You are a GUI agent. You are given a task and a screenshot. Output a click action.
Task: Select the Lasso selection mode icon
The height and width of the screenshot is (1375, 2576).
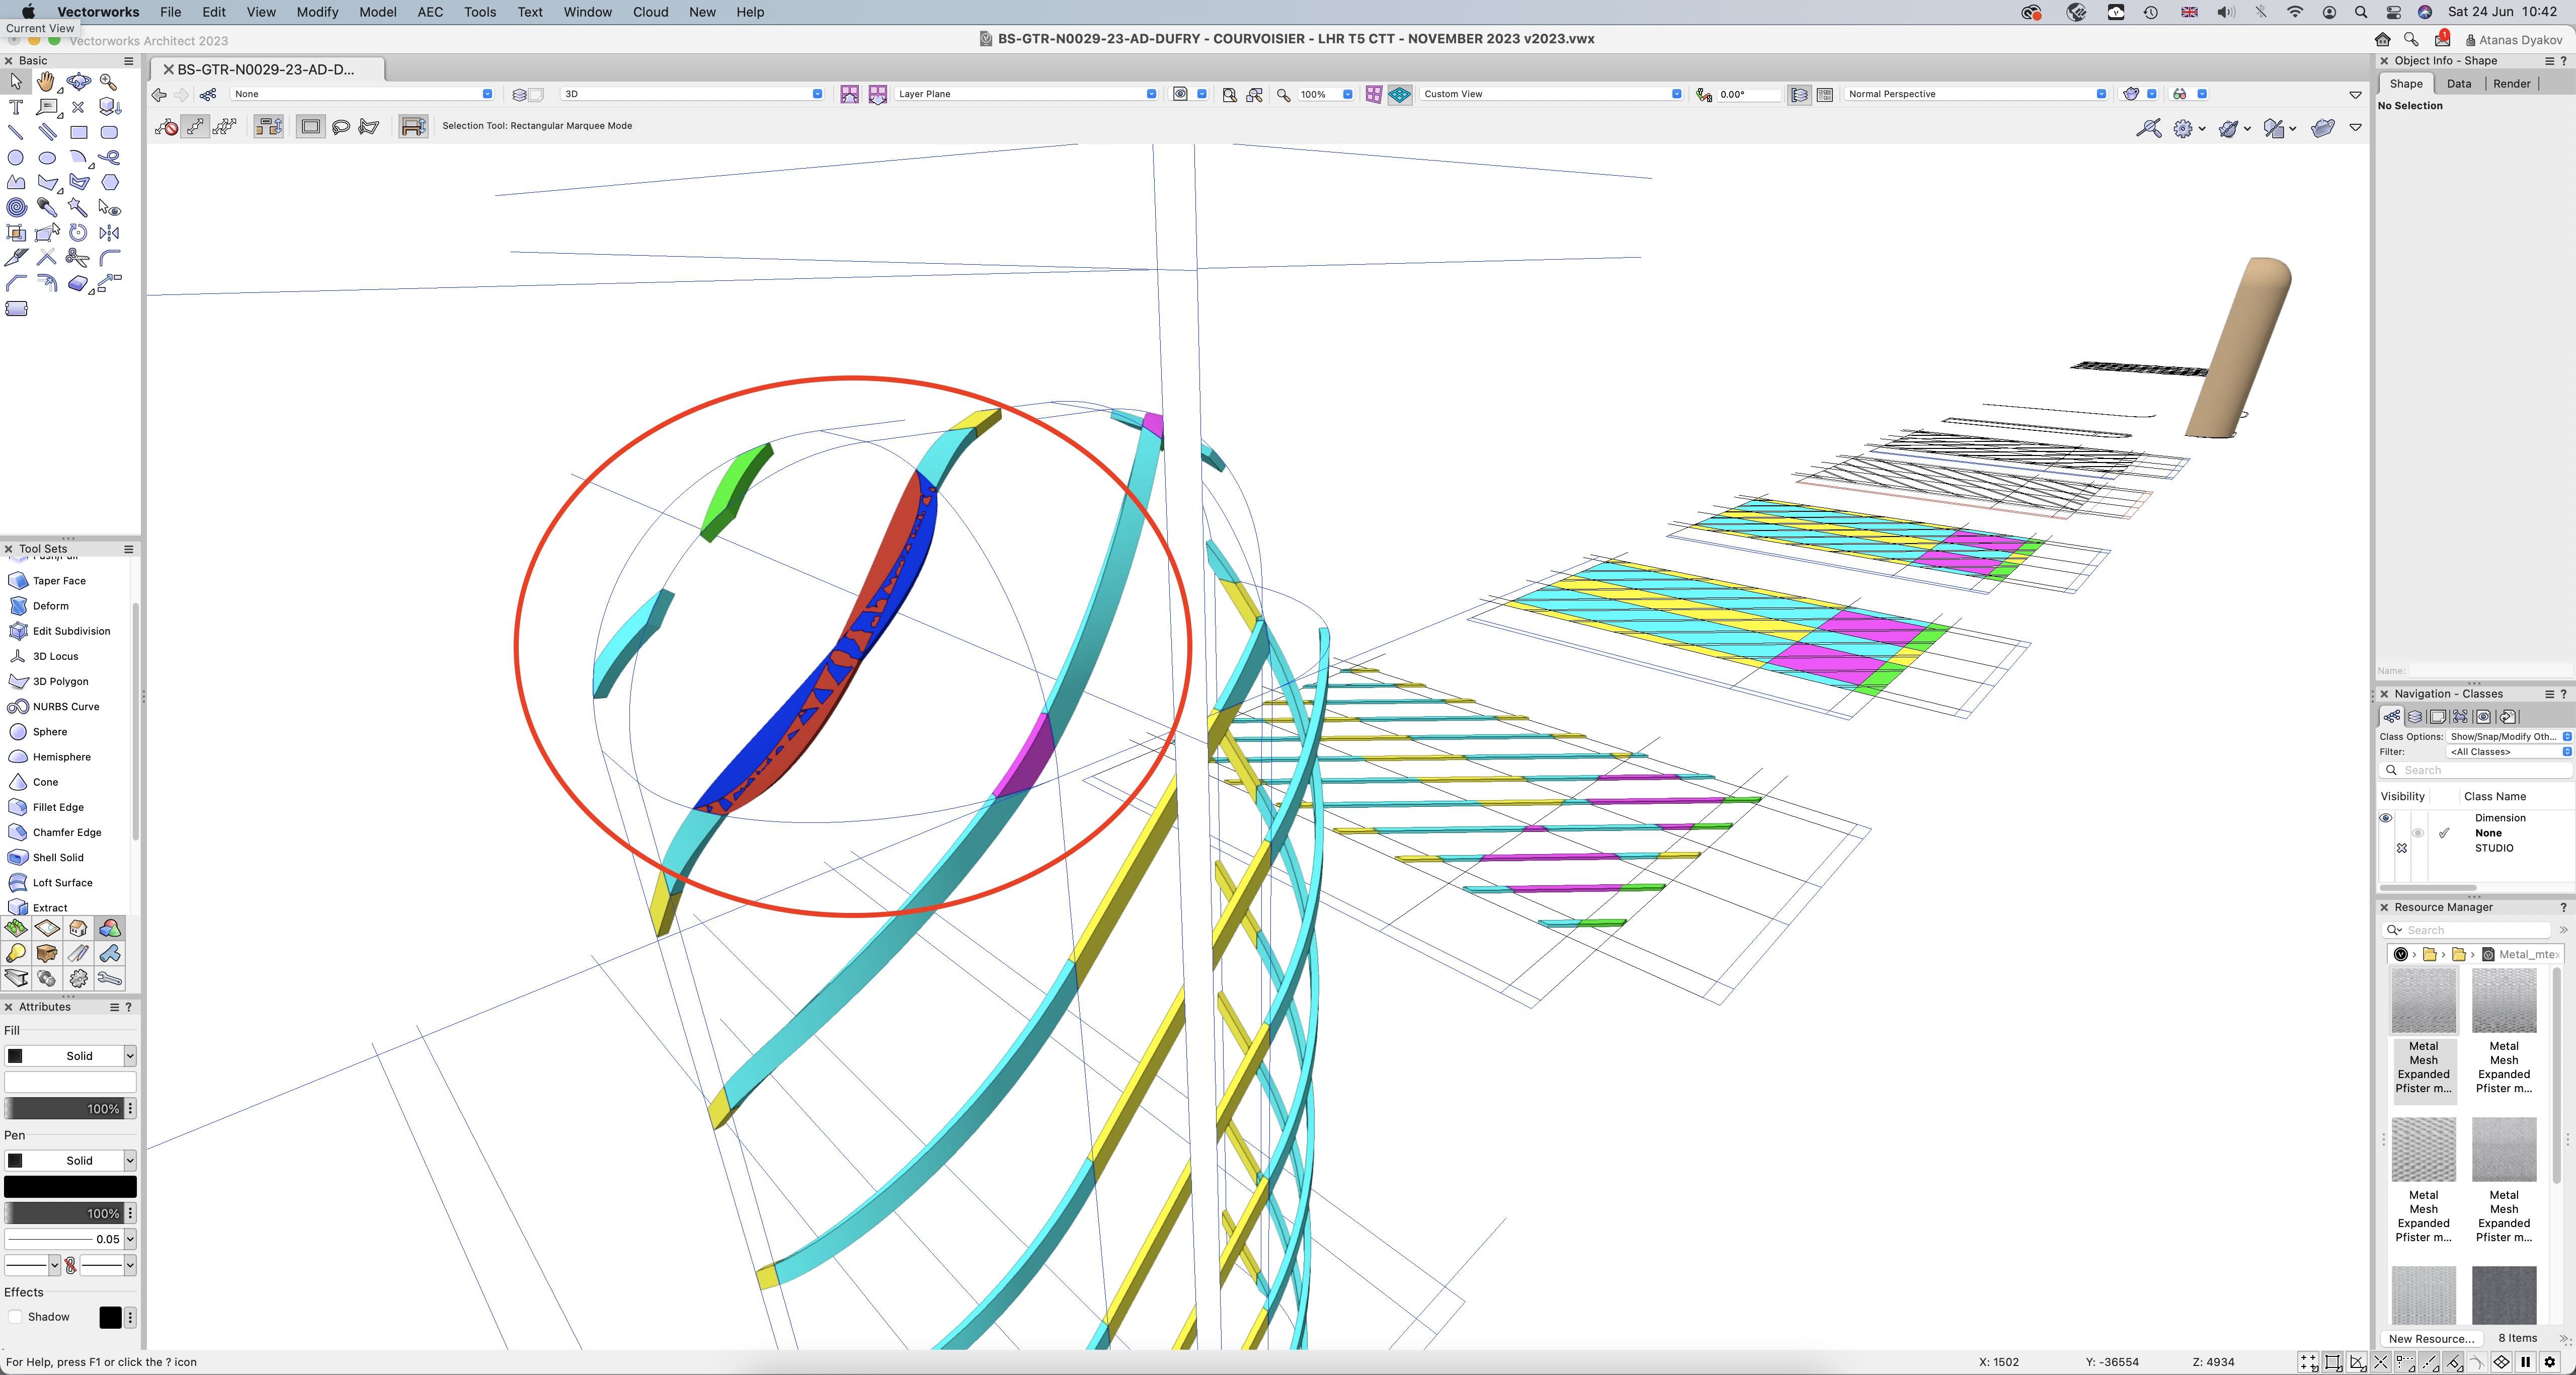[x=340, y=126]
